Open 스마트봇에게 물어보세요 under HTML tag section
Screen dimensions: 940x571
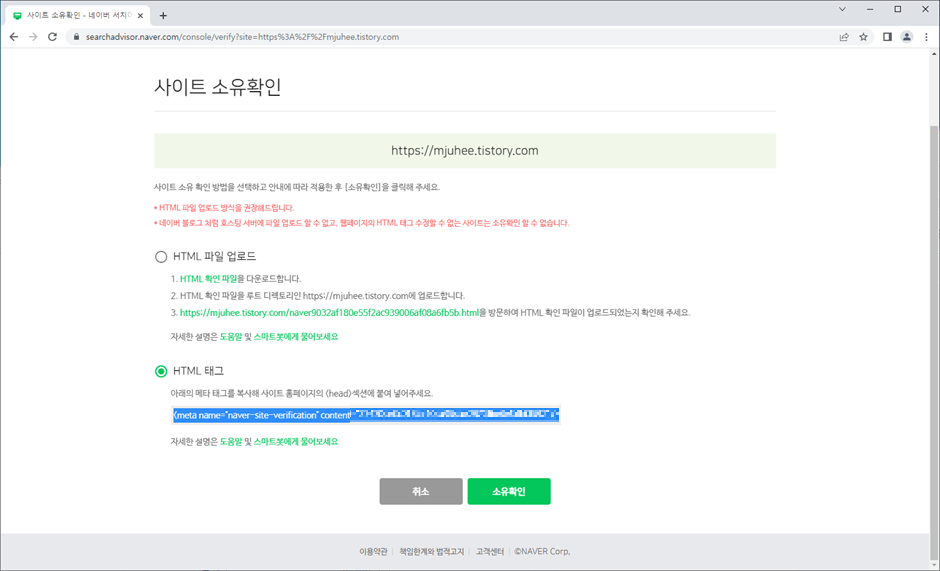point(296,441)
